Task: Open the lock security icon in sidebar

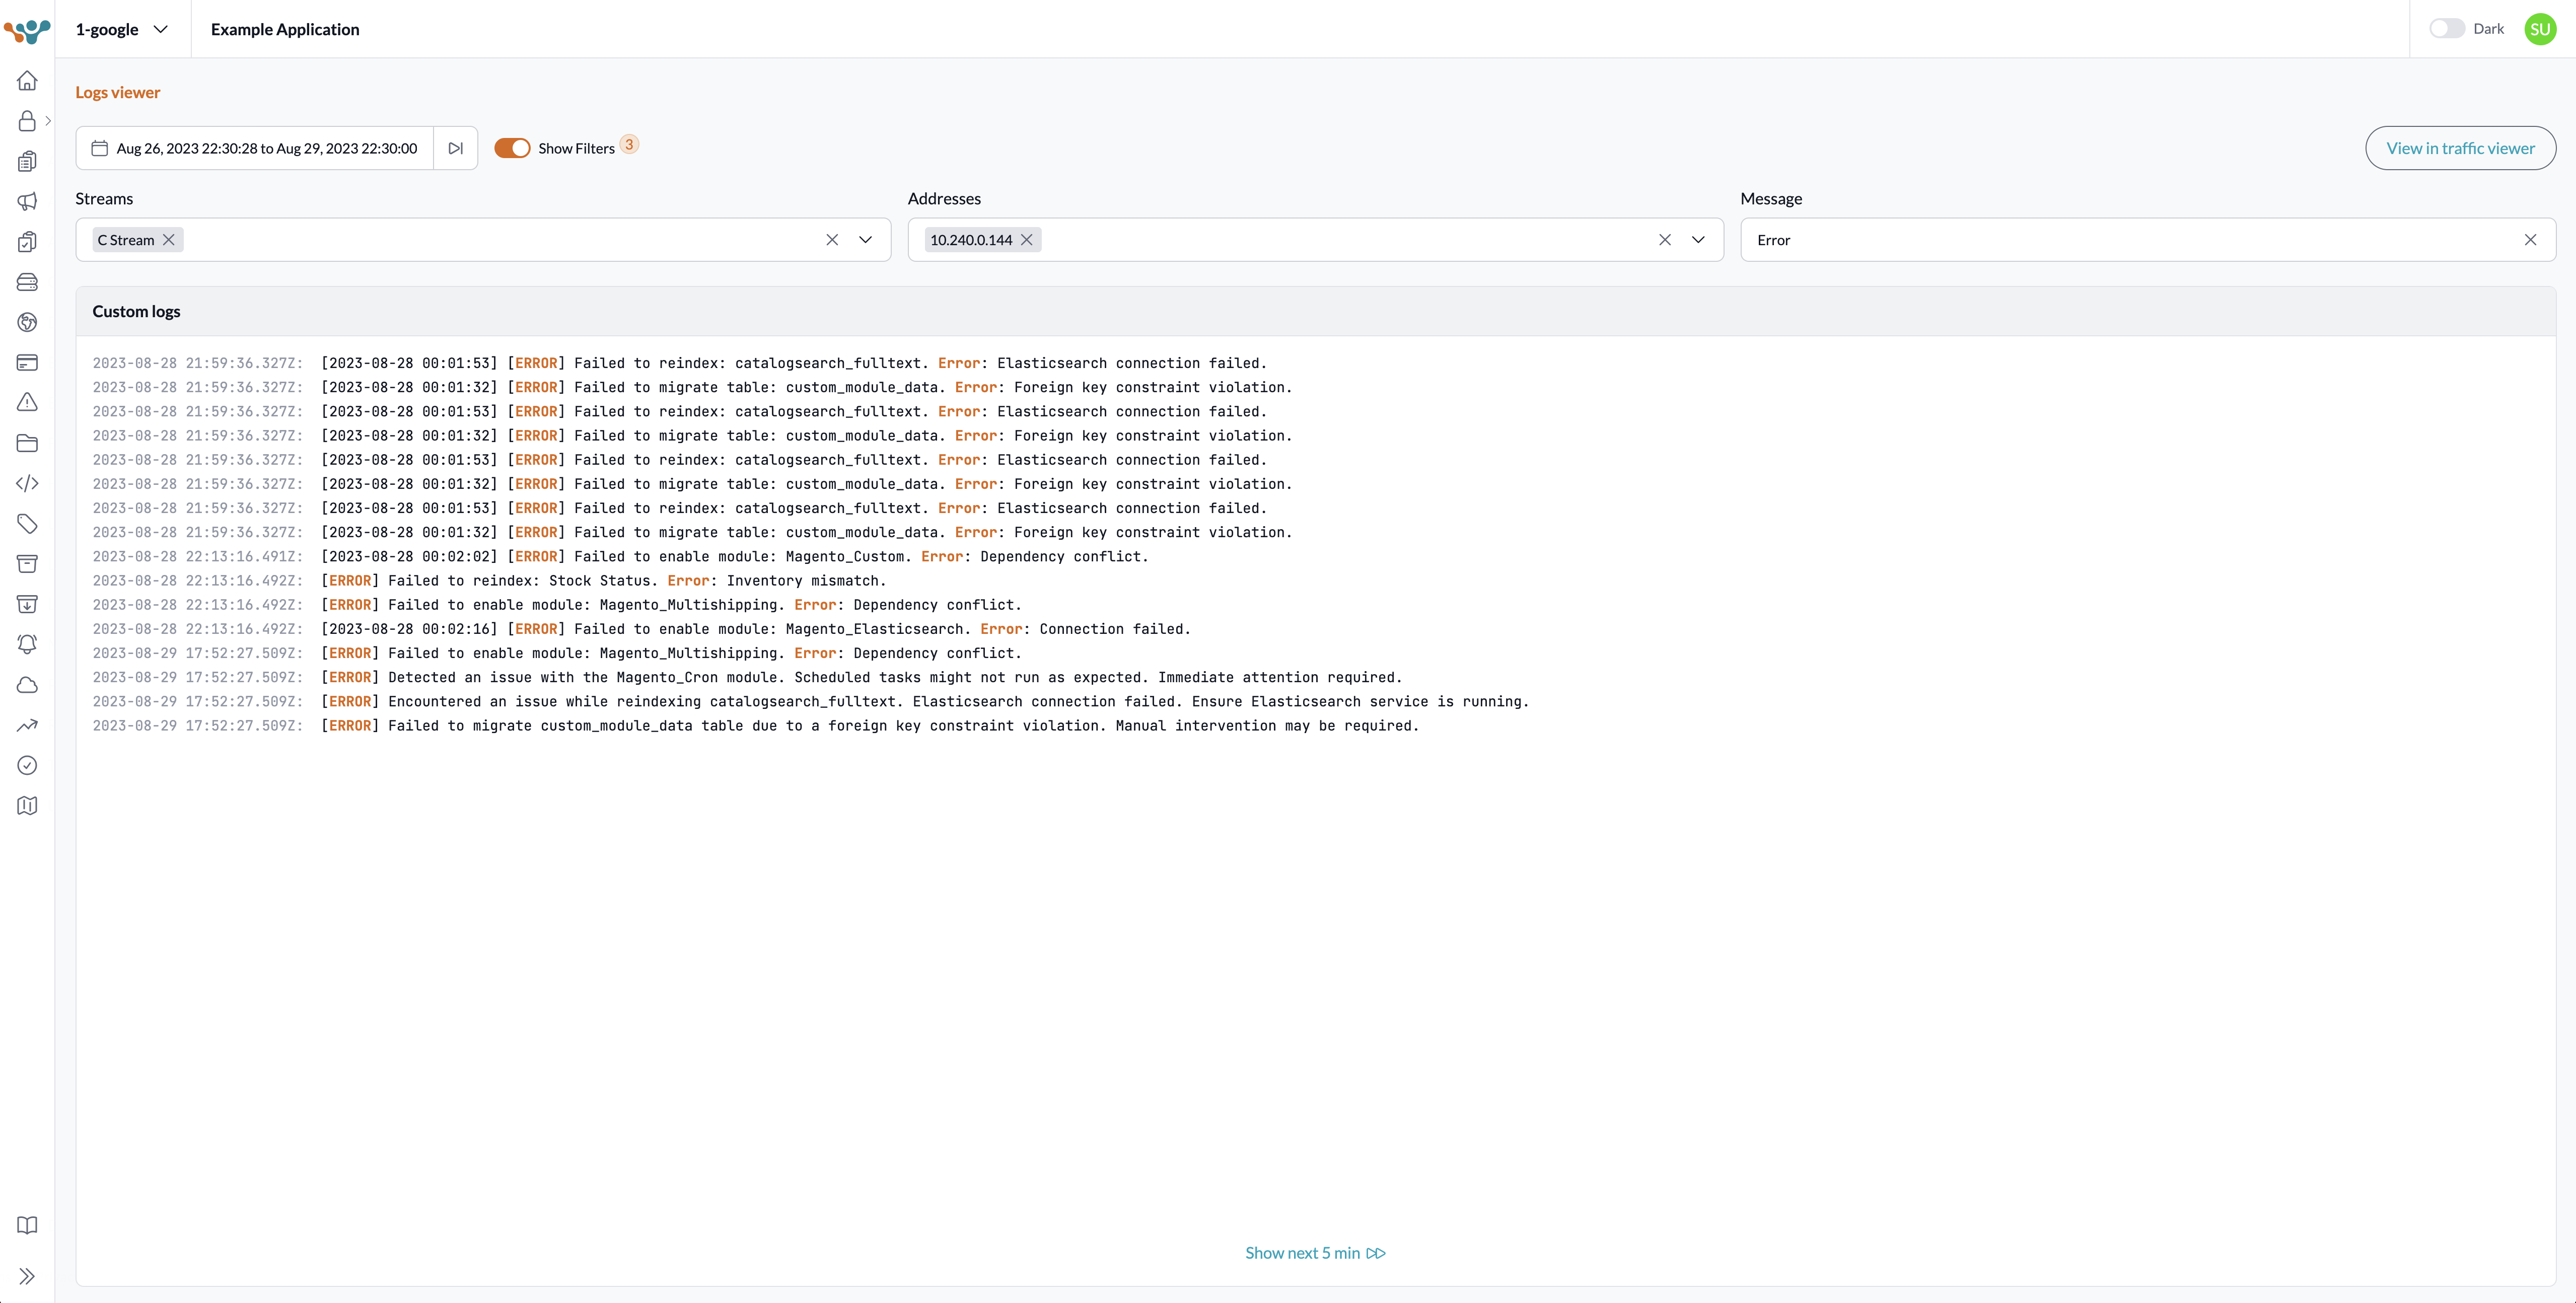Action: pos(27,121)
